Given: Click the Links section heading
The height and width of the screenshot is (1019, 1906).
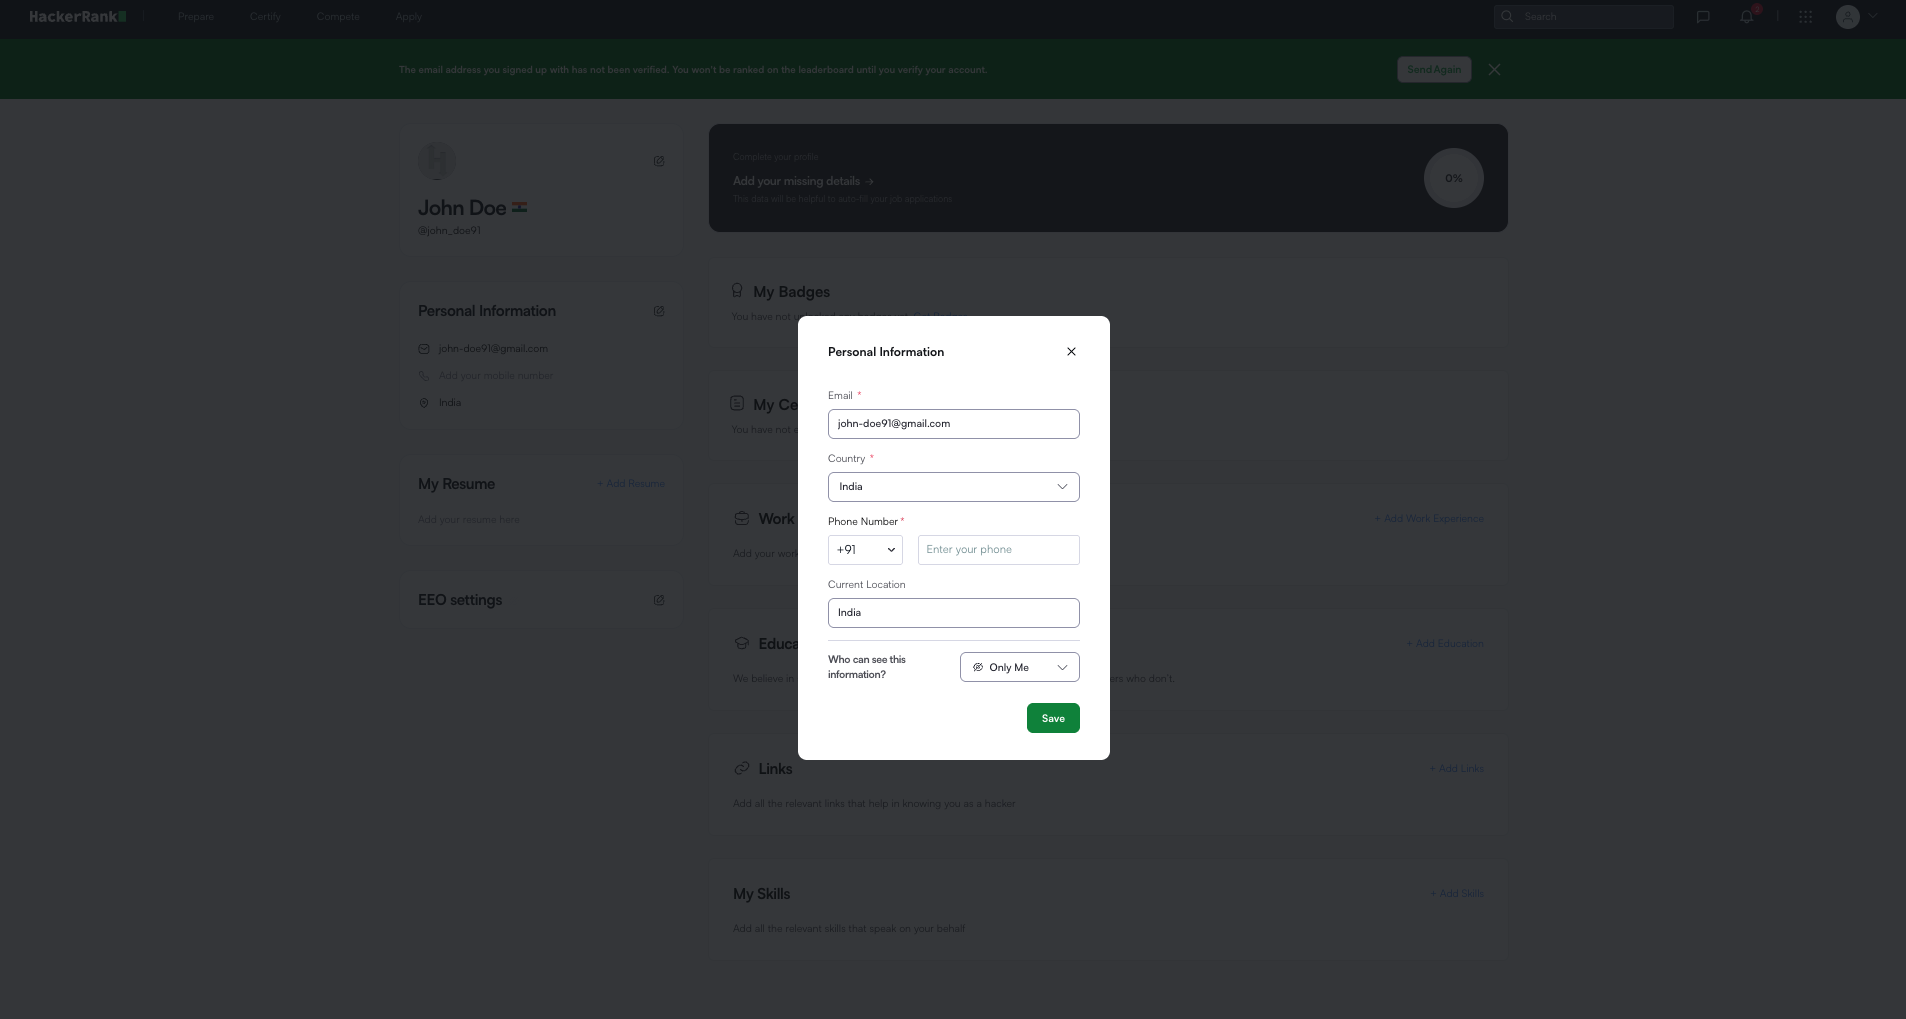Looking at the screenshot, I should coord(775,769).
